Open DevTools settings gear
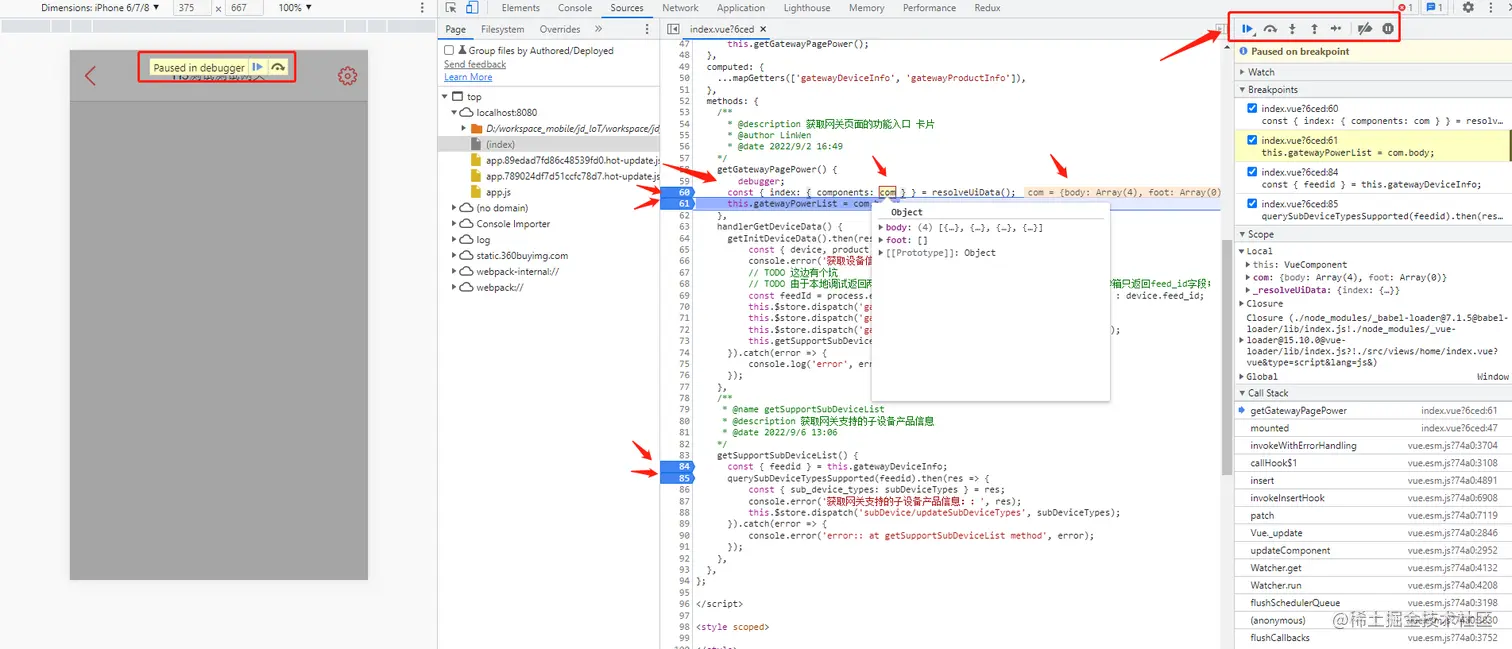Viewport: 1512px width, 649px height. pyautogui.click(x=1468, y=7)
